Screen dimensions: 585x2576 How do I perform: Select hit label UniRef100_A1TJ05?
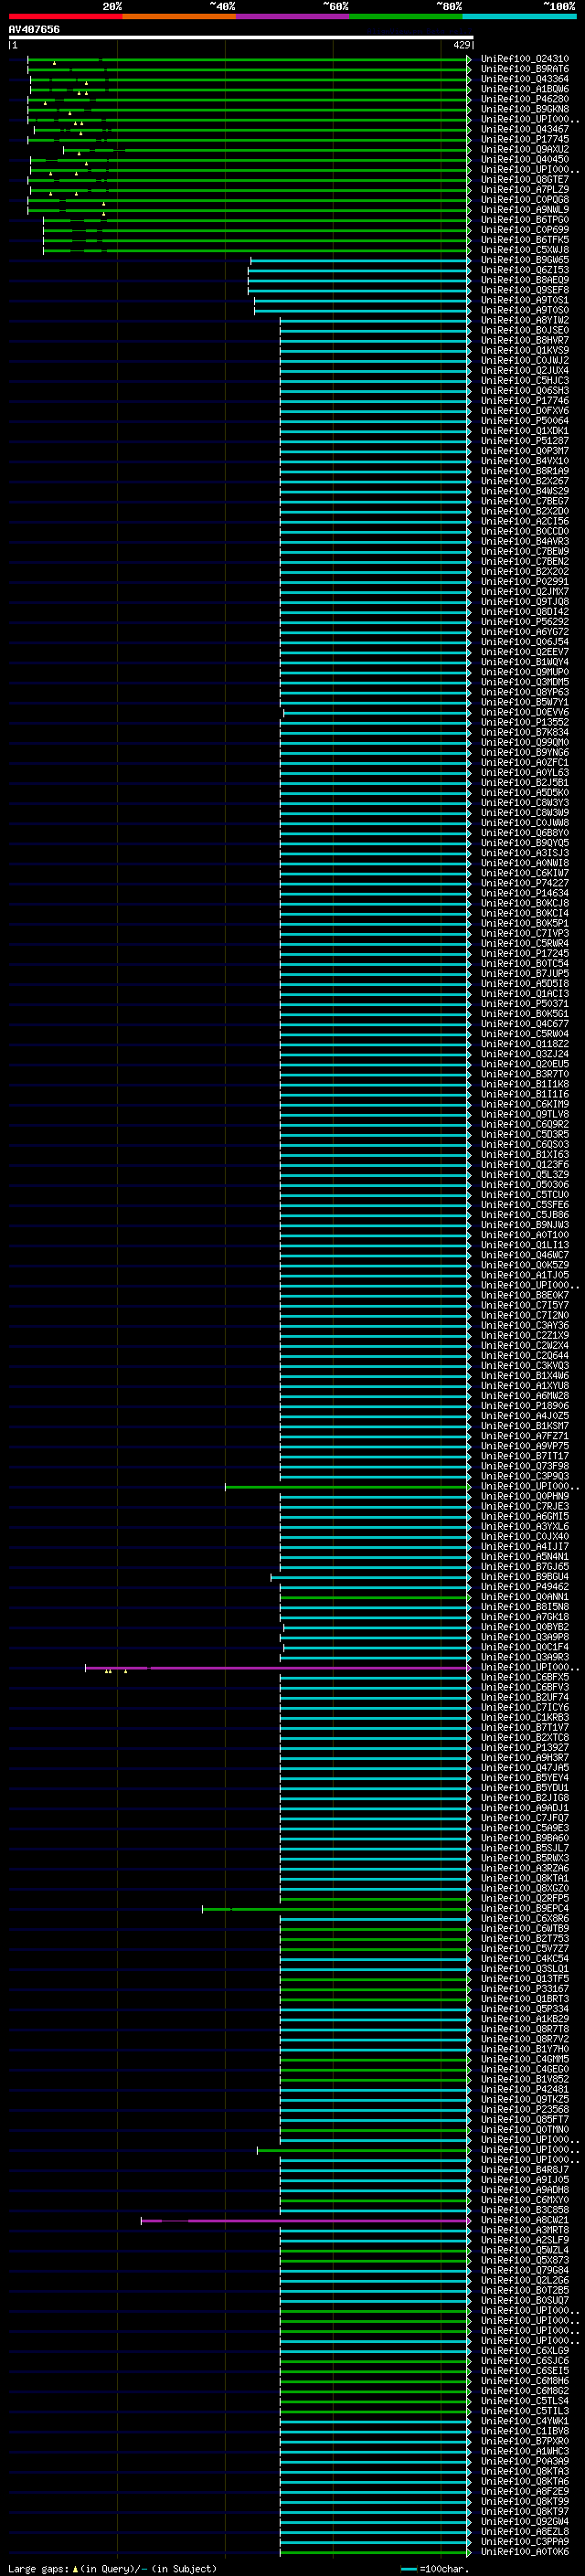pos(525,1275)
